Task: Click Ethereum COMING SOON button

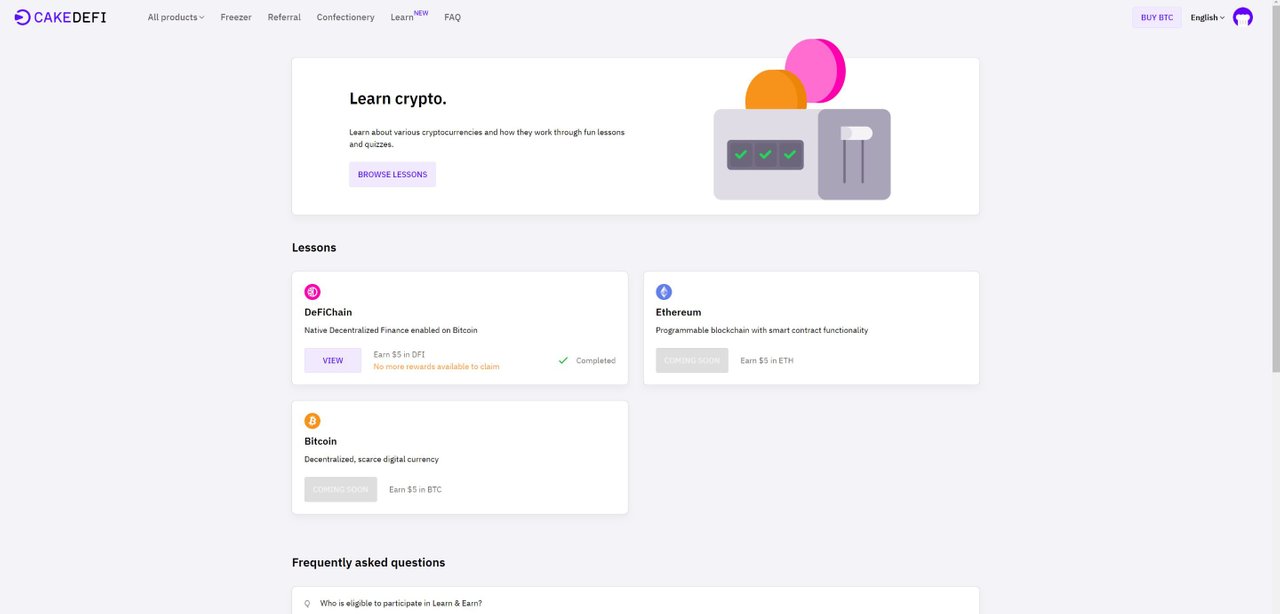Action: pos(692,360)
